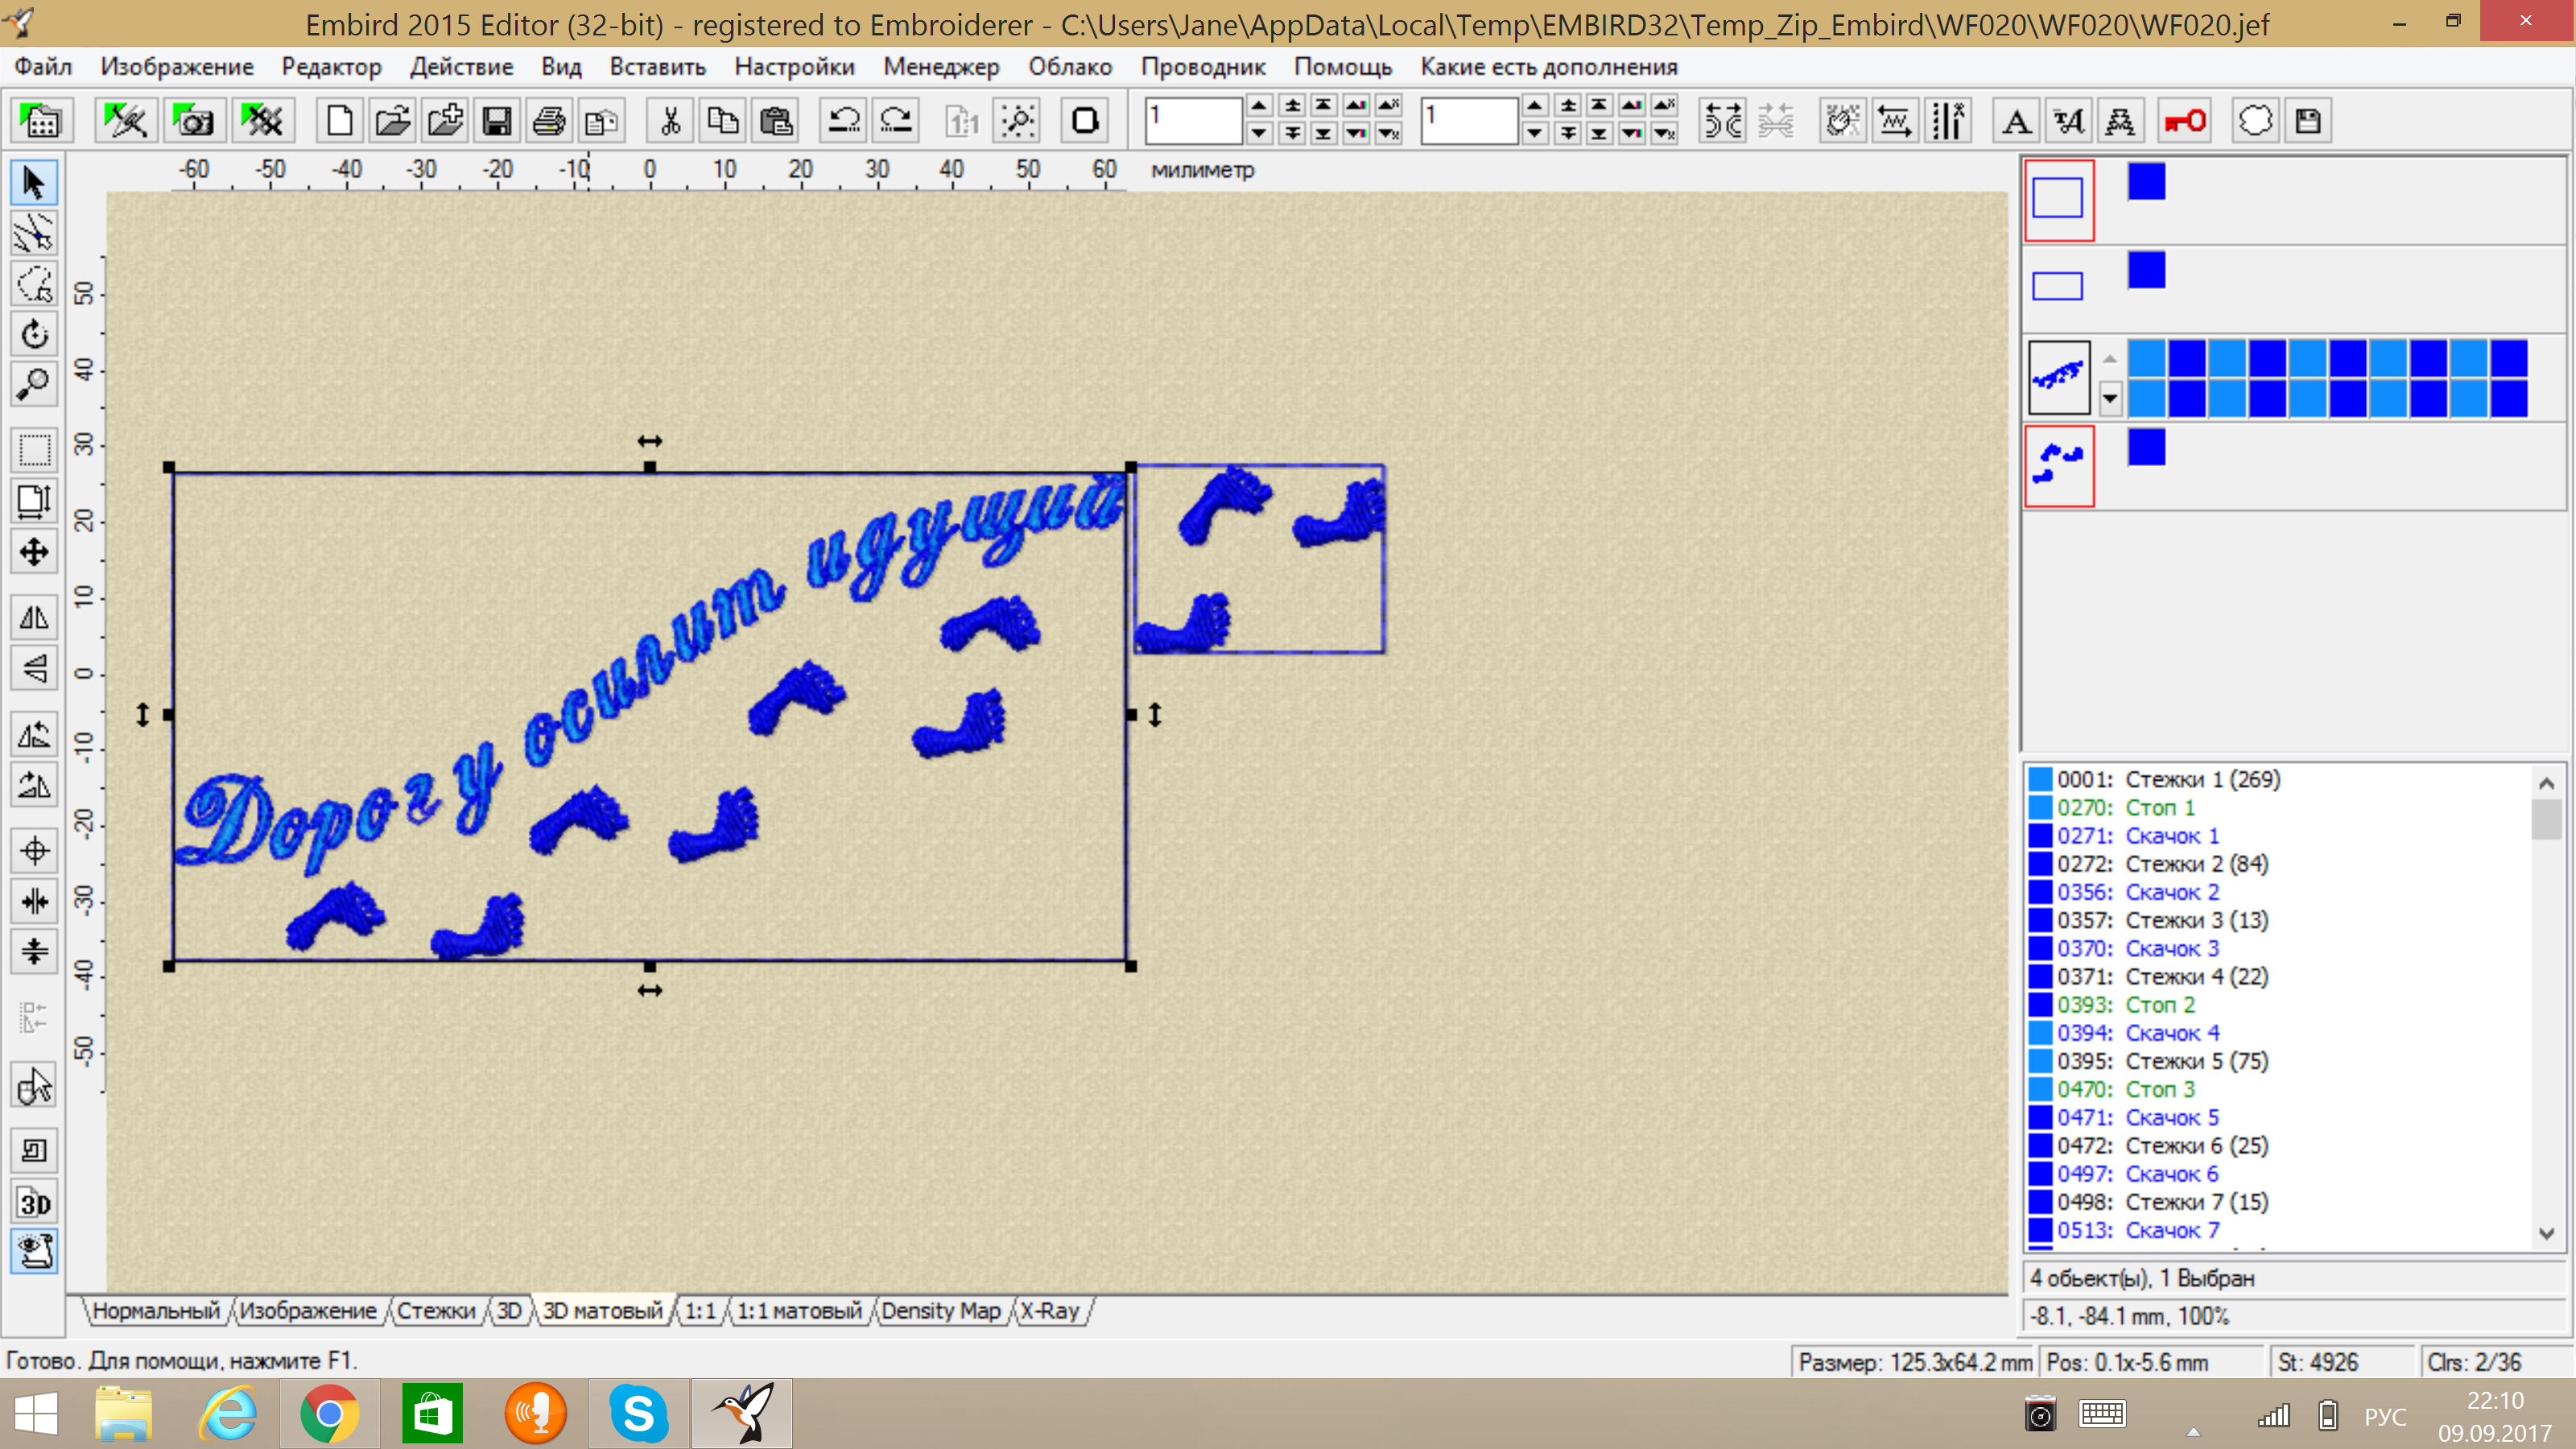Expand the color palette dropdown arrow for object three

click(2110, 398)
